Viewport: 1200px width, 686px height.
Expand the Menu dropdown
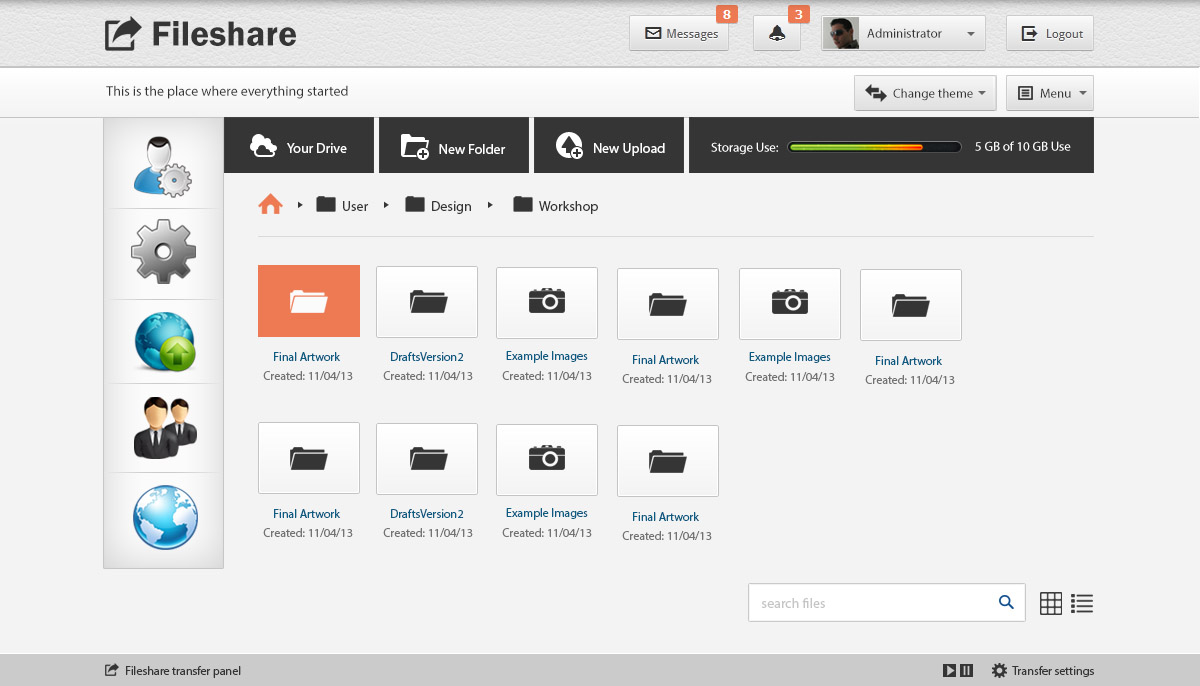click(x=1049, y=93)
